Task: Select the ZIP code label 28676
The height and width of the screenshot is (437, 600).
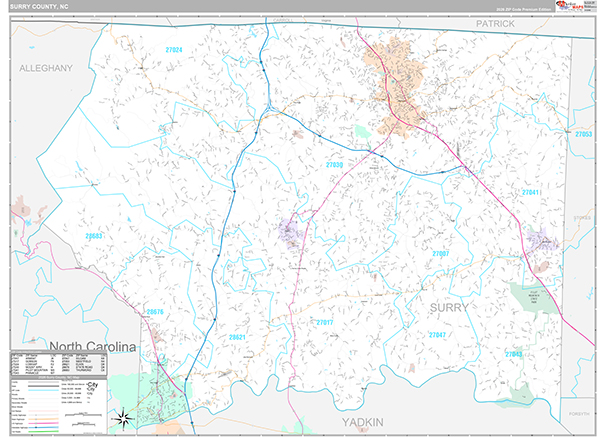Action: pos(155,312)
